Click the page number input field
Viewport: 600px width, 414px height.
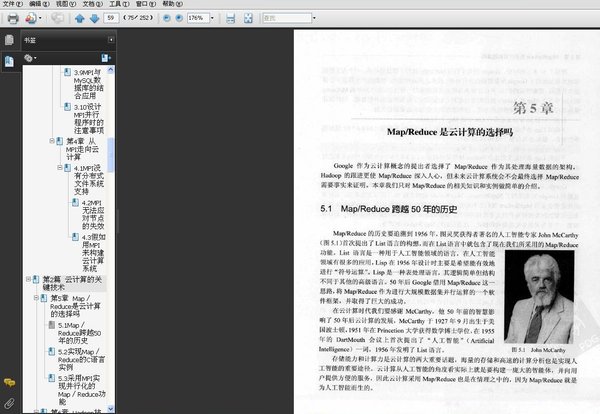coord(112,18)
